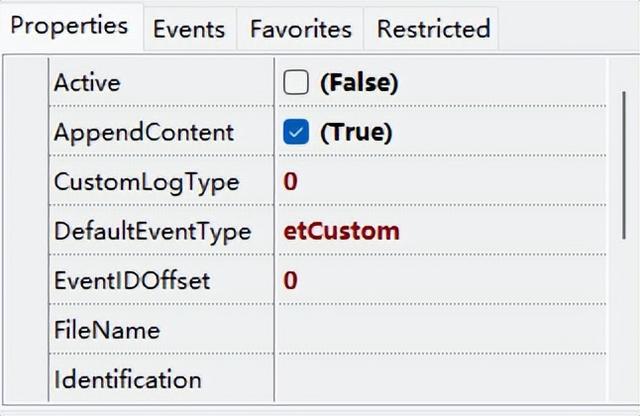The image size is (640, 416).
Task: Edit the CustomLogType value 0
Action: (x=291, y=182)
